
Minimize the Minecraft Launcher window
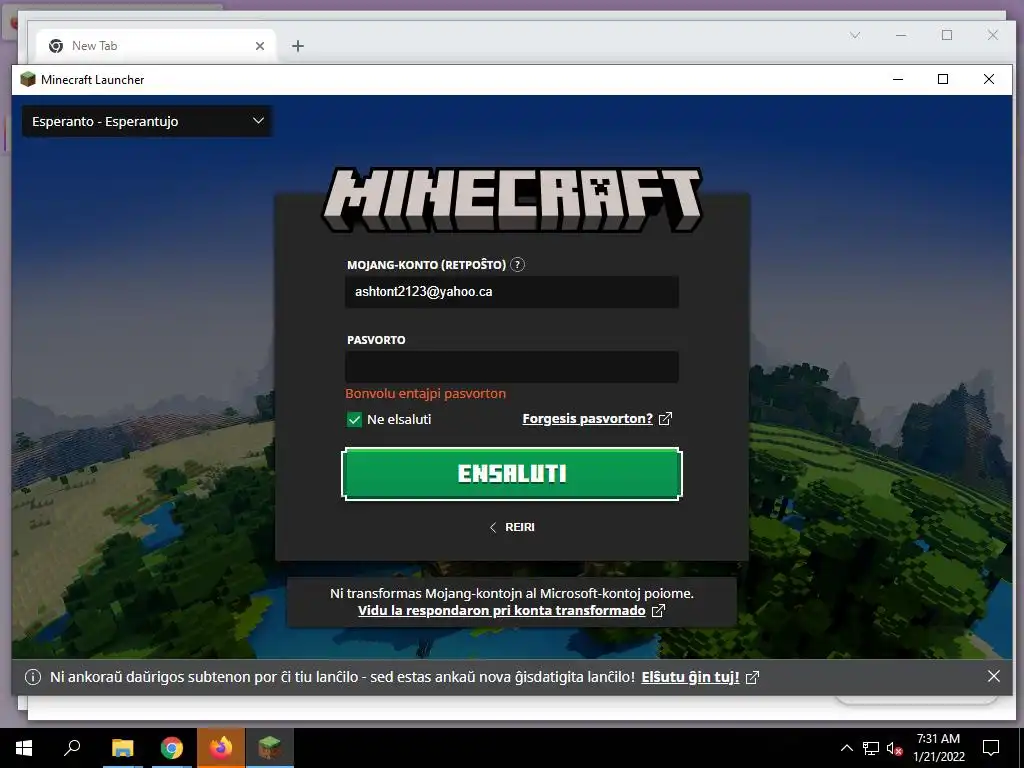point(898,79)
